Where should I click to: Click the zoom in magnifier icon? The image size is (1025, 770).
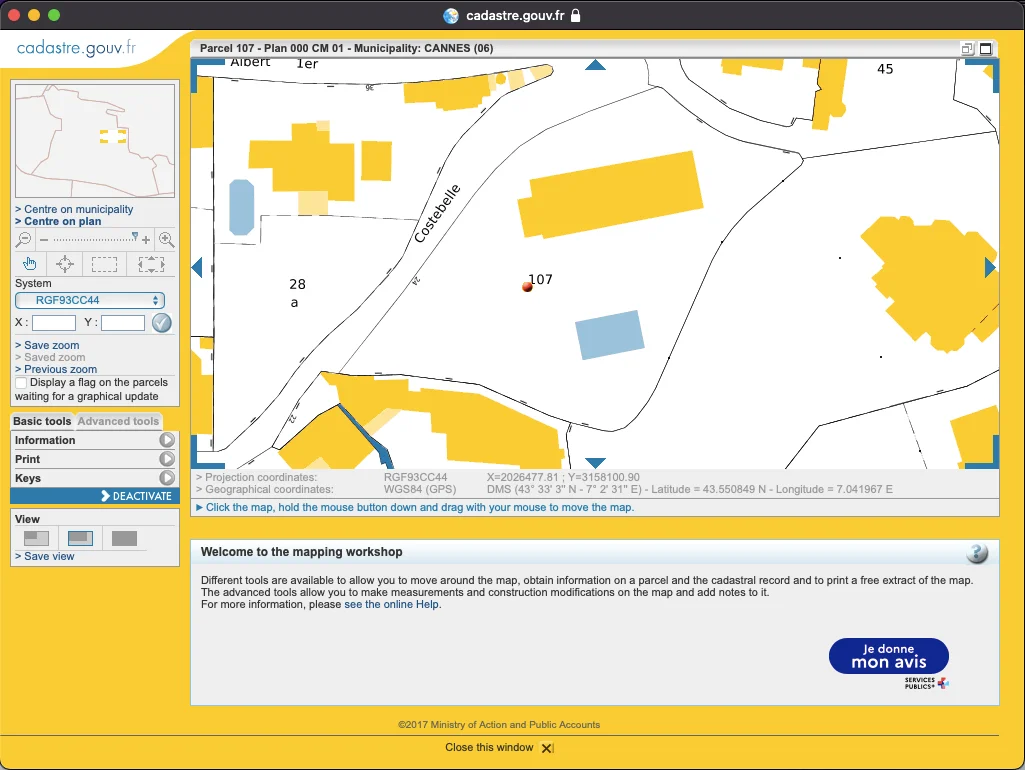click(x=166, y=240)
